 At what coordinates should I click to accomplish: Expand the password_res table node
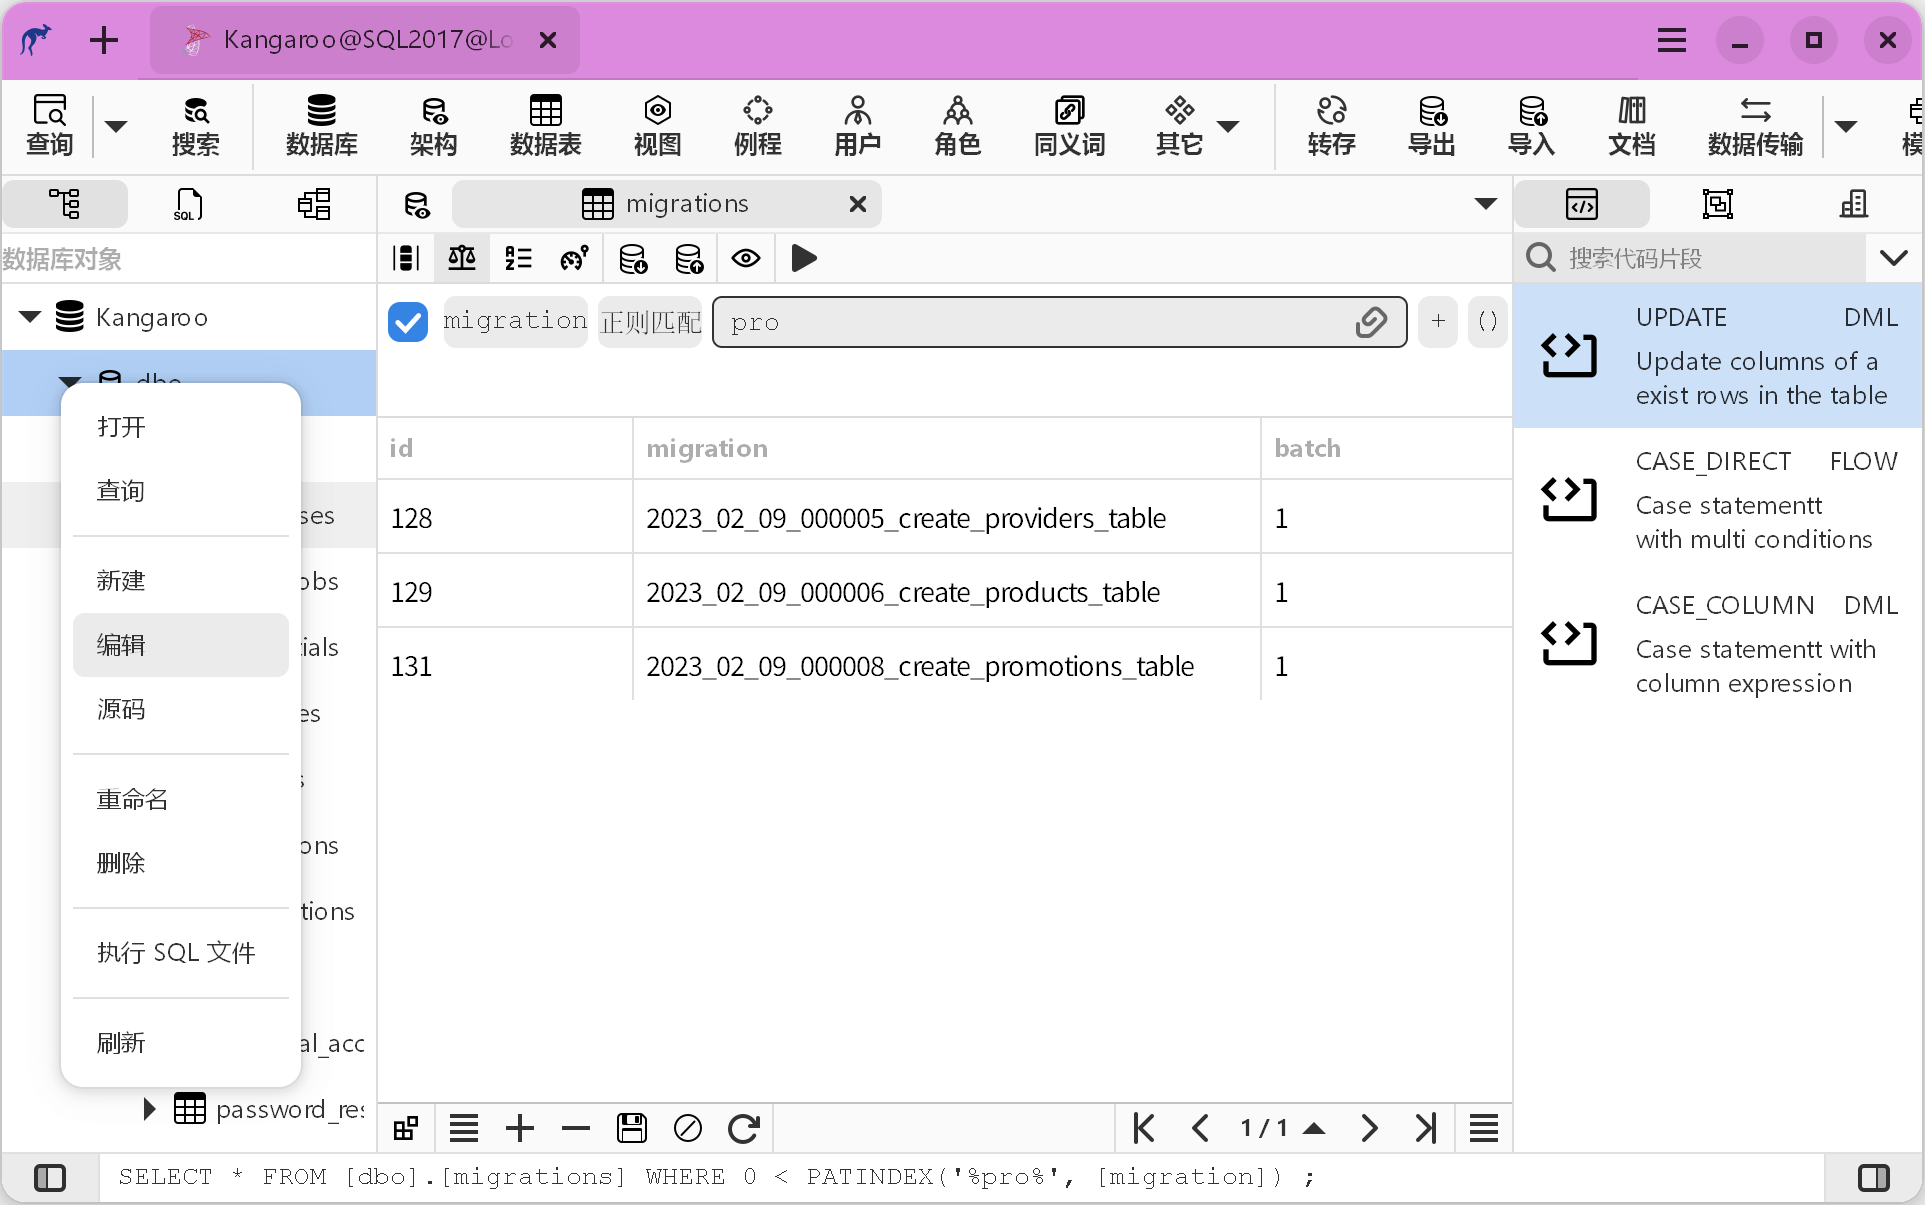(149, 1109)
